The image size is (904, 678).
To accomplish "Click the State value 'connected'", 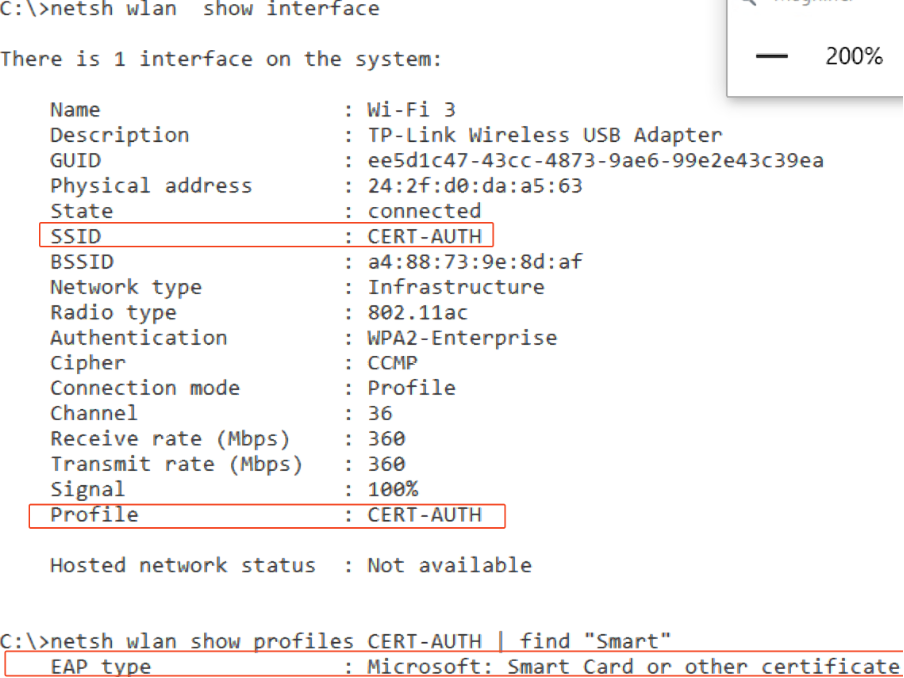I will click(424, 211).
